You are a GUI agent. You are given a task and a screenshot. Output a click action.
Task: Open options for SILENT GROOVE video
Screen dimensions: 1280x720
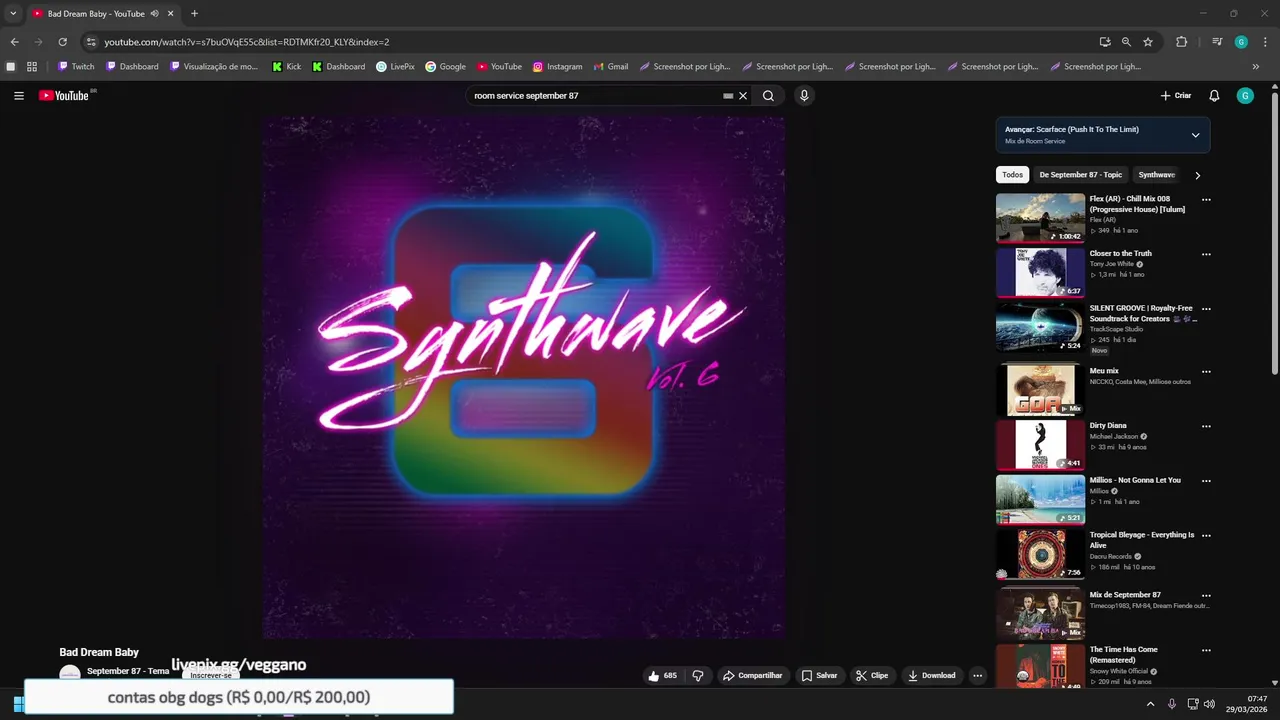click(x=1206, y=309)
